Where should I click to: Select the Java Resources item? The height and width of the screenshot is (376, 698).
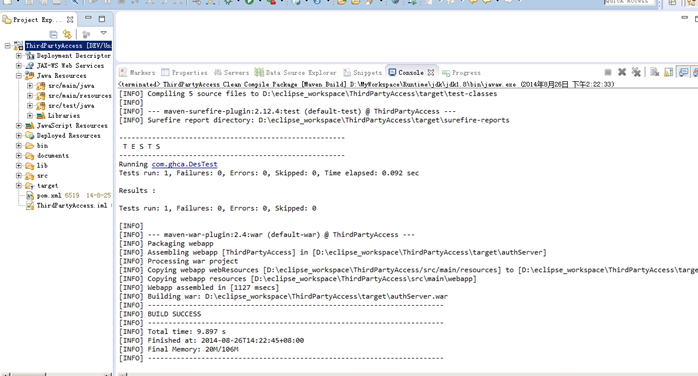click(x=61, y=76)
